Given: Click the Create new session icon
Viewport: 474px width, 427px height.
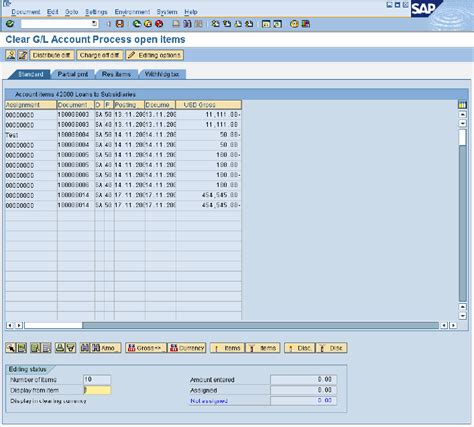Looking at the screenshot, I should [x=266, y=24].
